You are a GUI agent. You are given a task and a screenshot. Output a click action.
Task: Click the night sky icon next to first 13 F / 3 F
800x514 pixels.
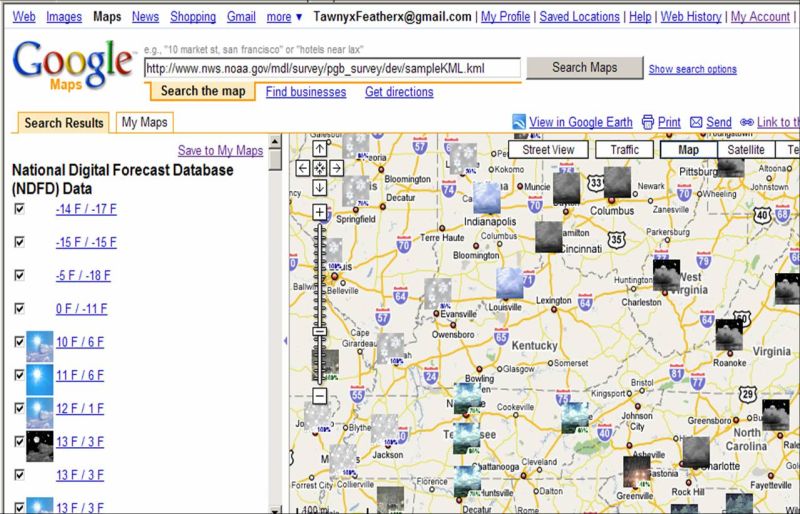point(40,446)
